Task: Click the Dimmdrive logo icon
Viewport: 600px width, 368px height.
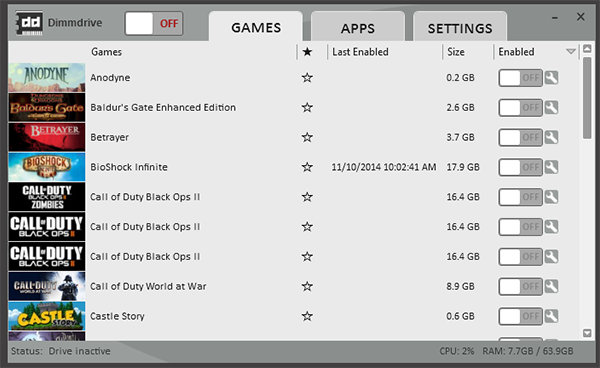Action: [x=29, y=23]
